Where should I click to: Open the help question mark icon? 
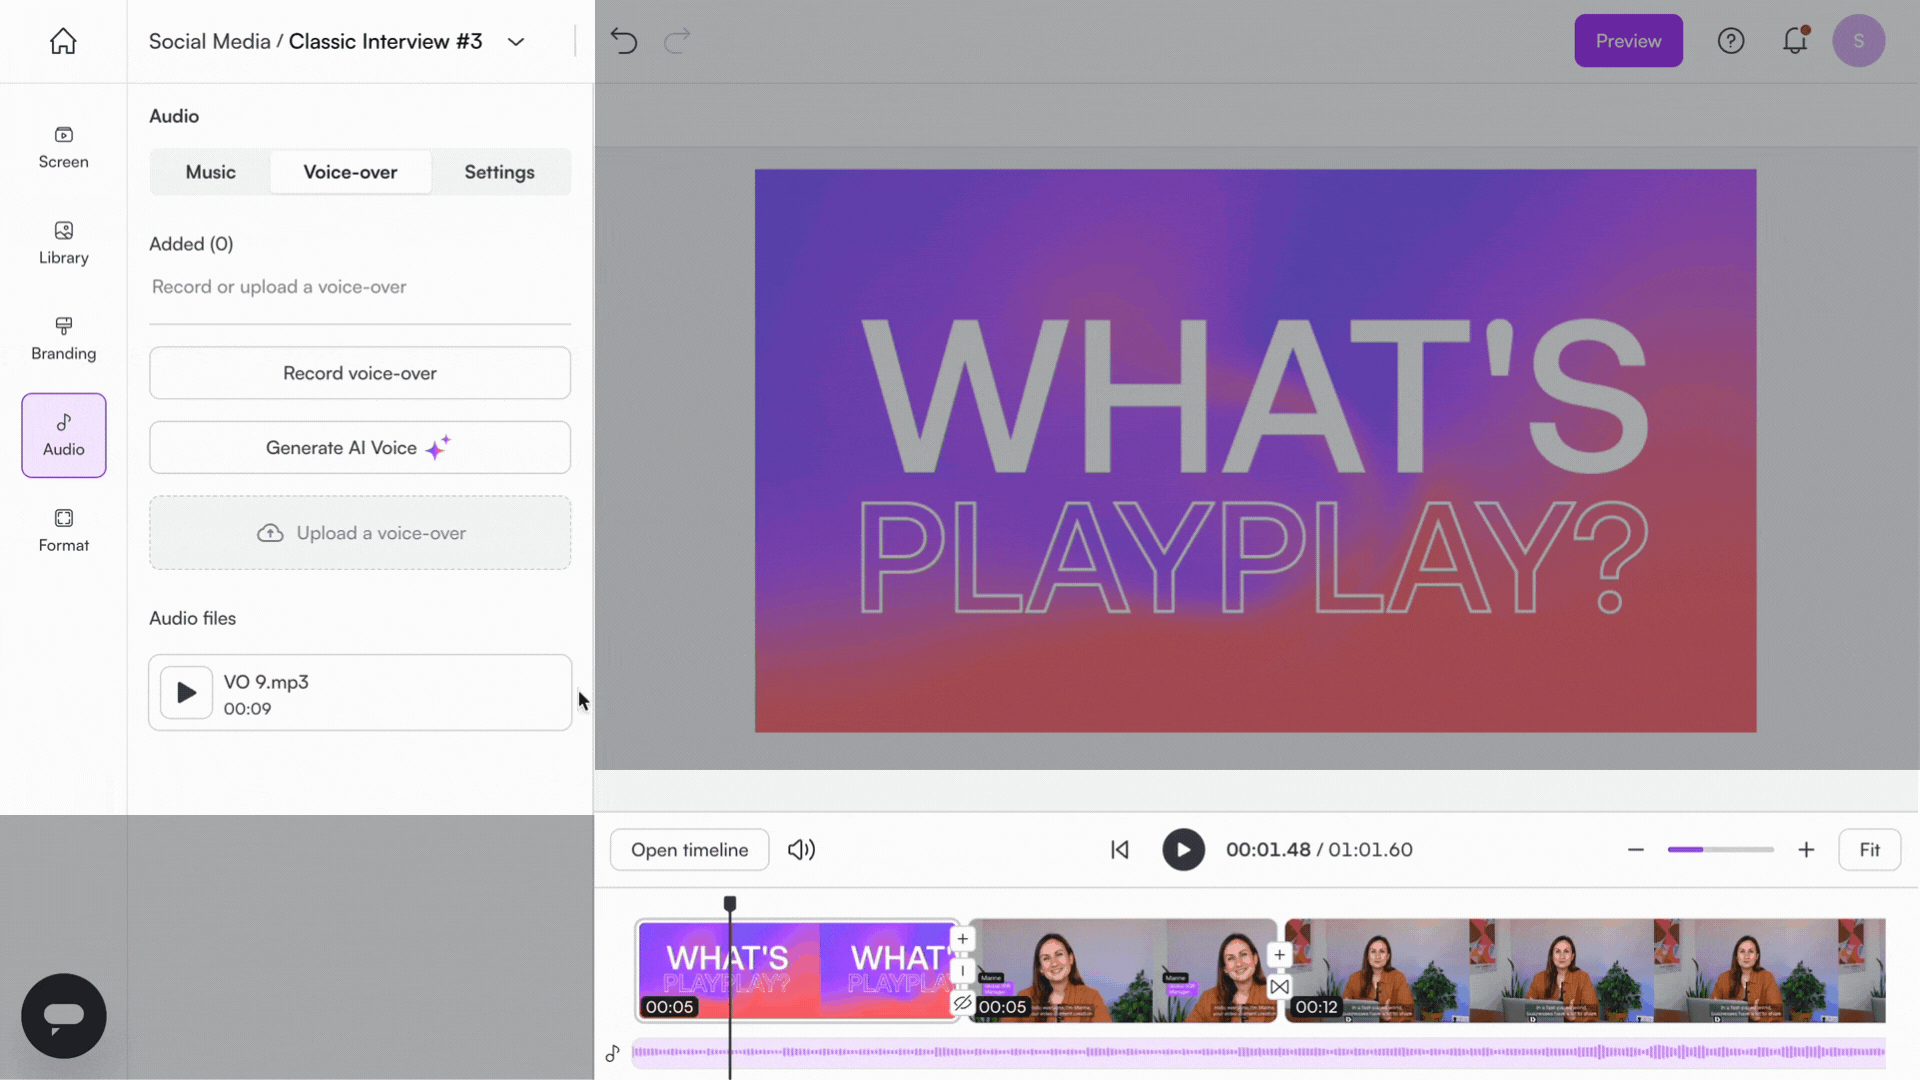pos(1730,41)
